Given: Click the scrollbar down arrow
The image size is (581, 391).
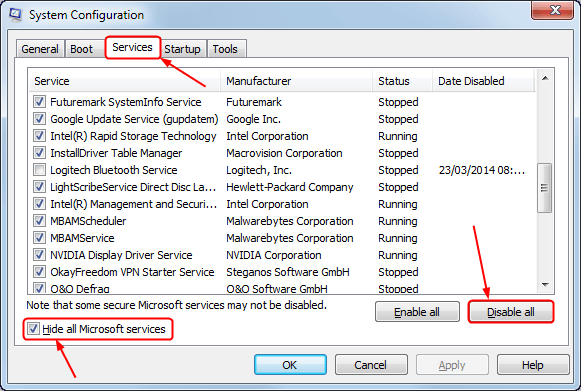Looking at the screenshot, I should coord(545,285).
